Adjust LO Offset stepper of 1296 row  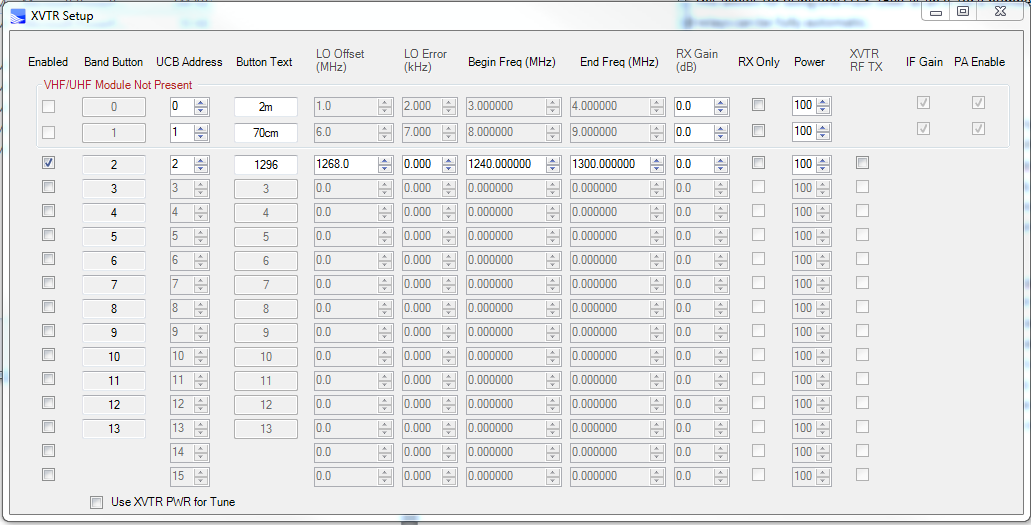[x=385, y=164]
